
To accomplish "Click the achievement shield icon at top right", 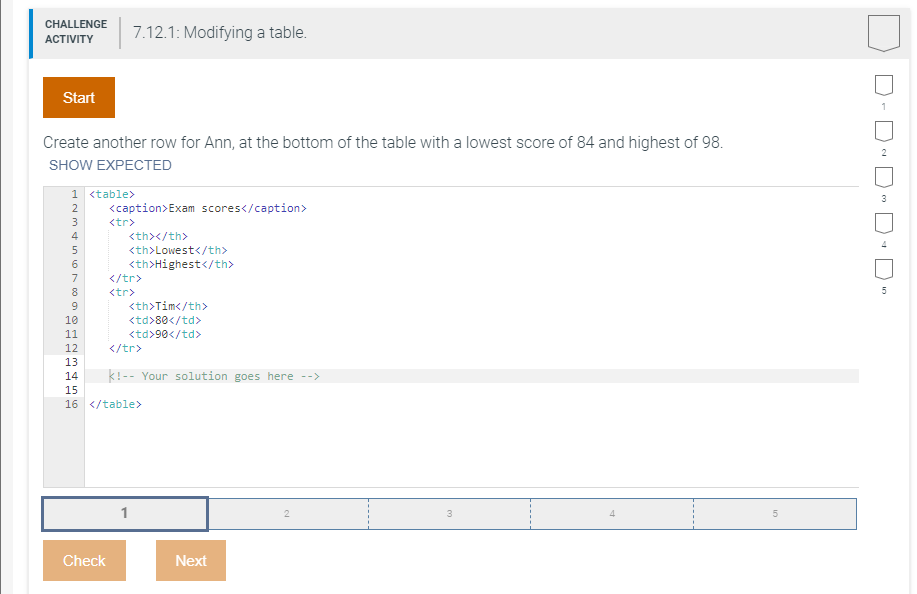I will coord(884,33).
